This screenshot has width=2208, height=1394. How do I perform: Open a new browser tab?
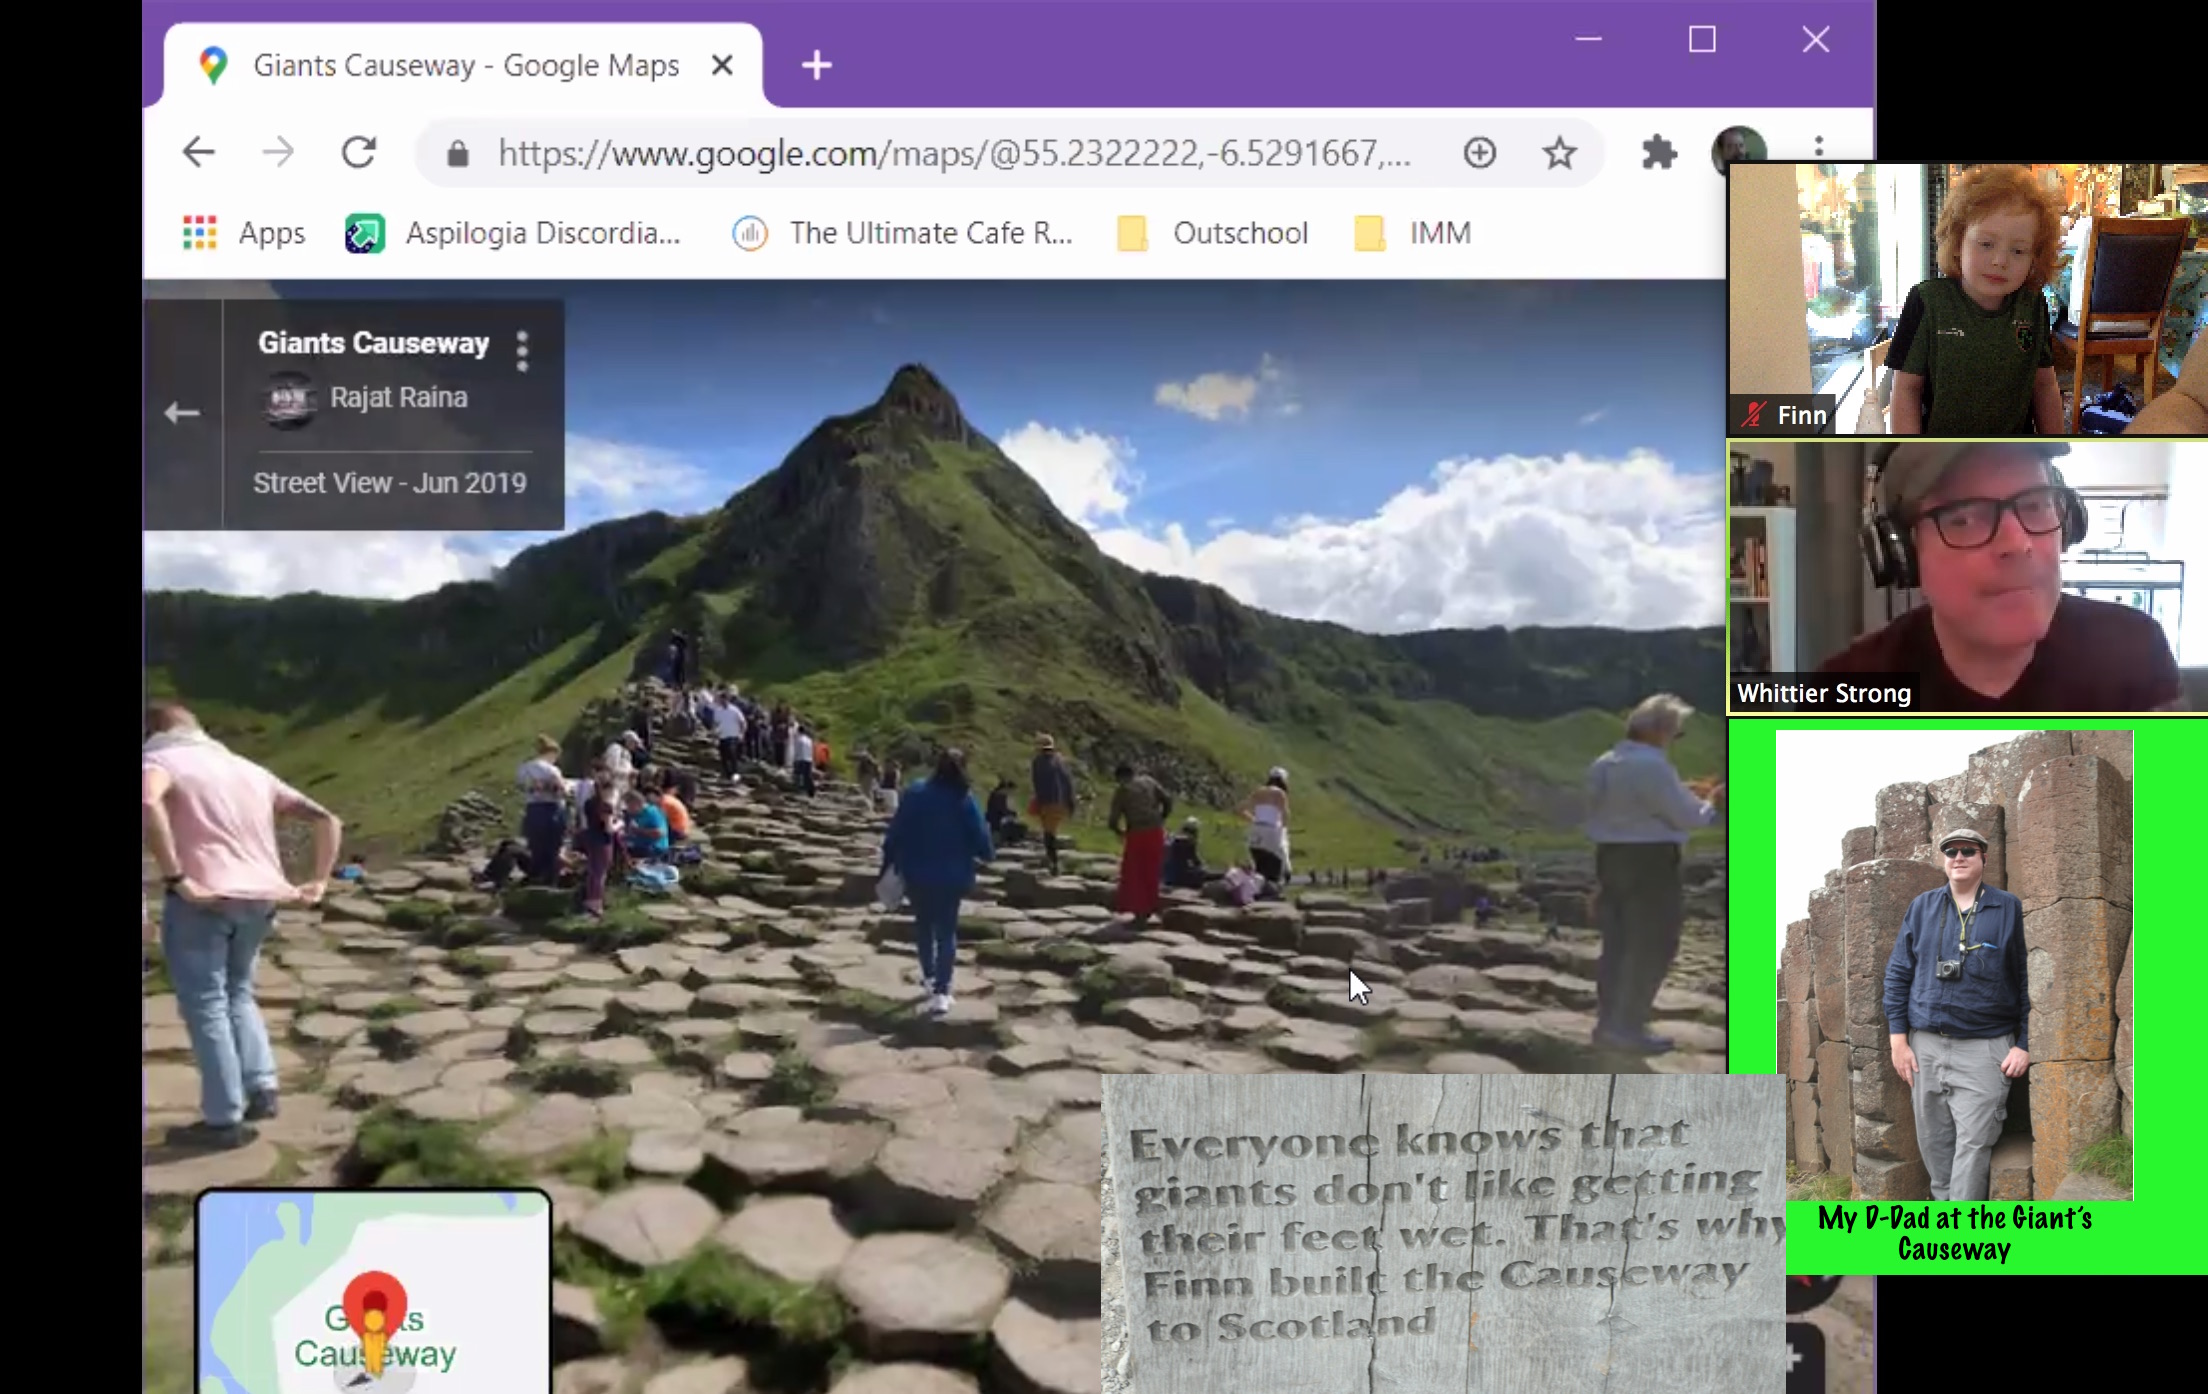816,66
